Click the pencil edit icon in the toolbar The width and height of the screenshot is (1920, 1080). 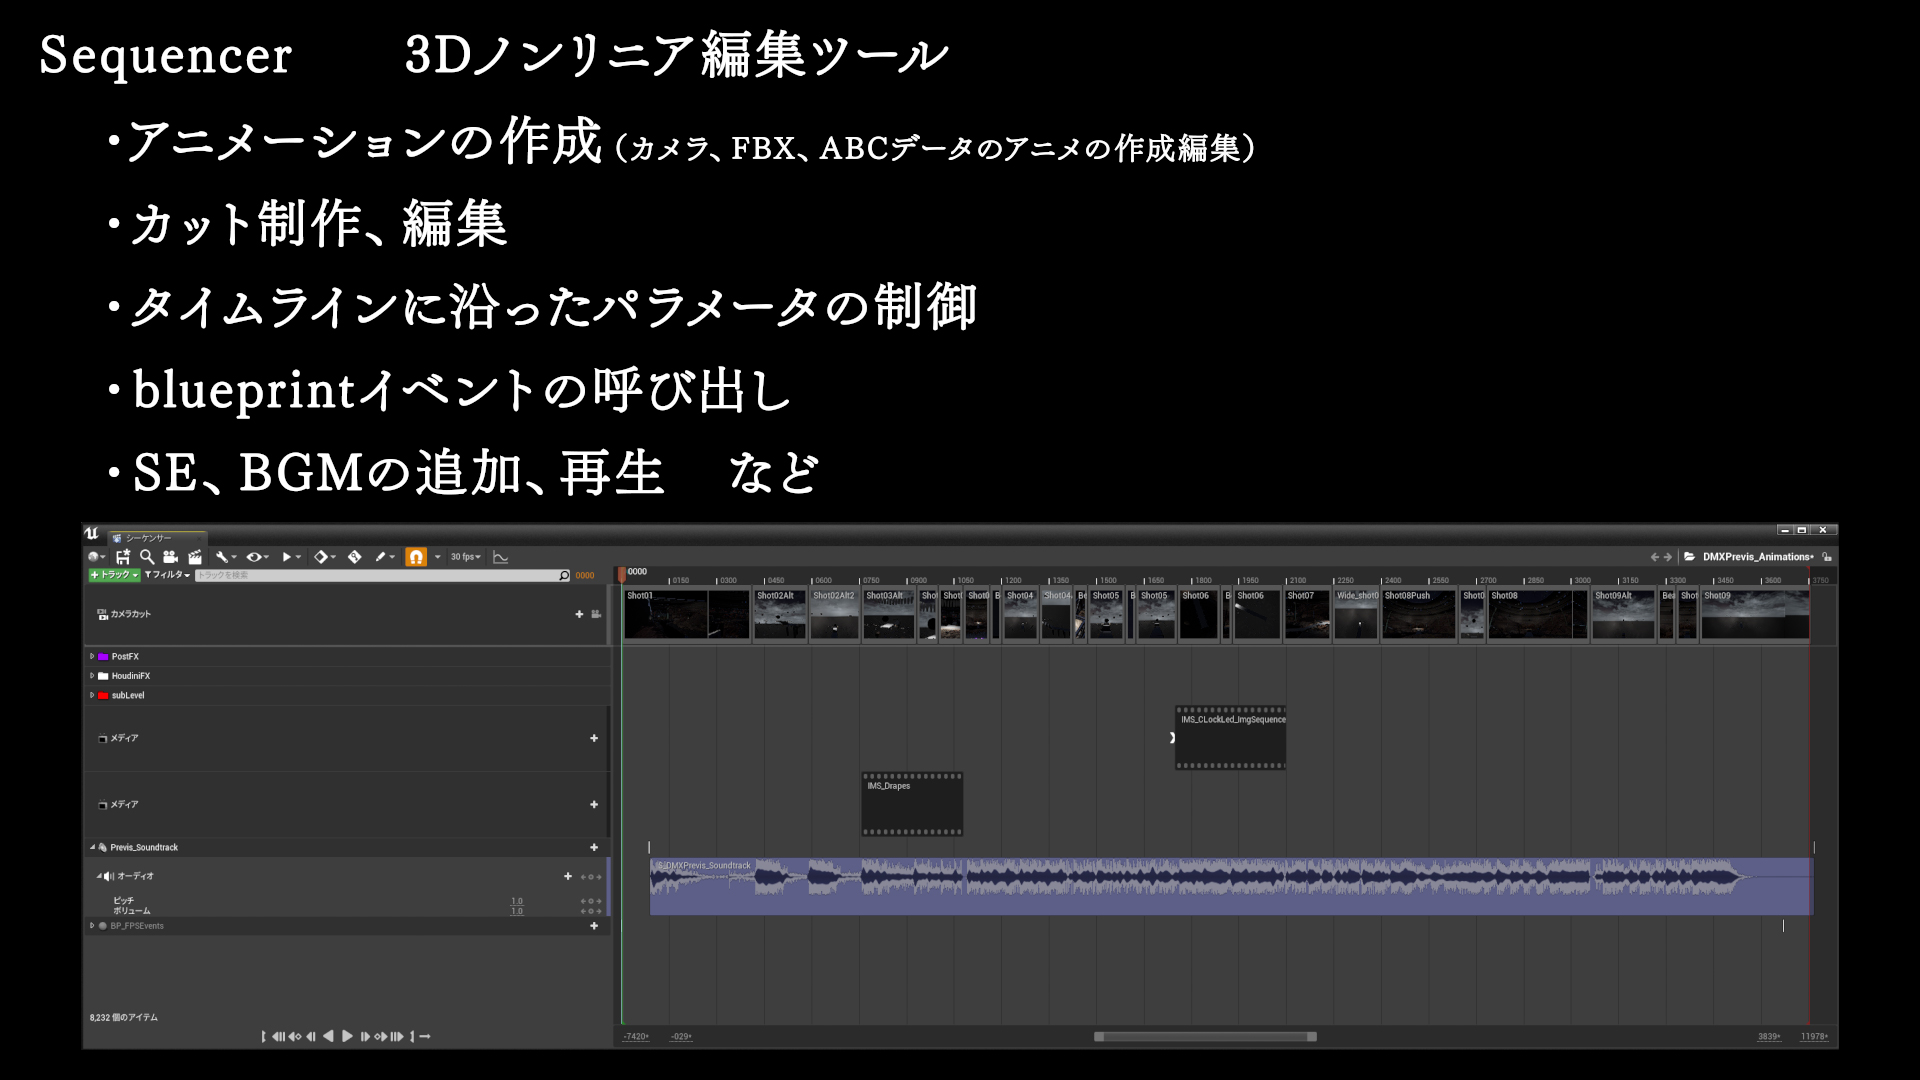tap(380, 557)
